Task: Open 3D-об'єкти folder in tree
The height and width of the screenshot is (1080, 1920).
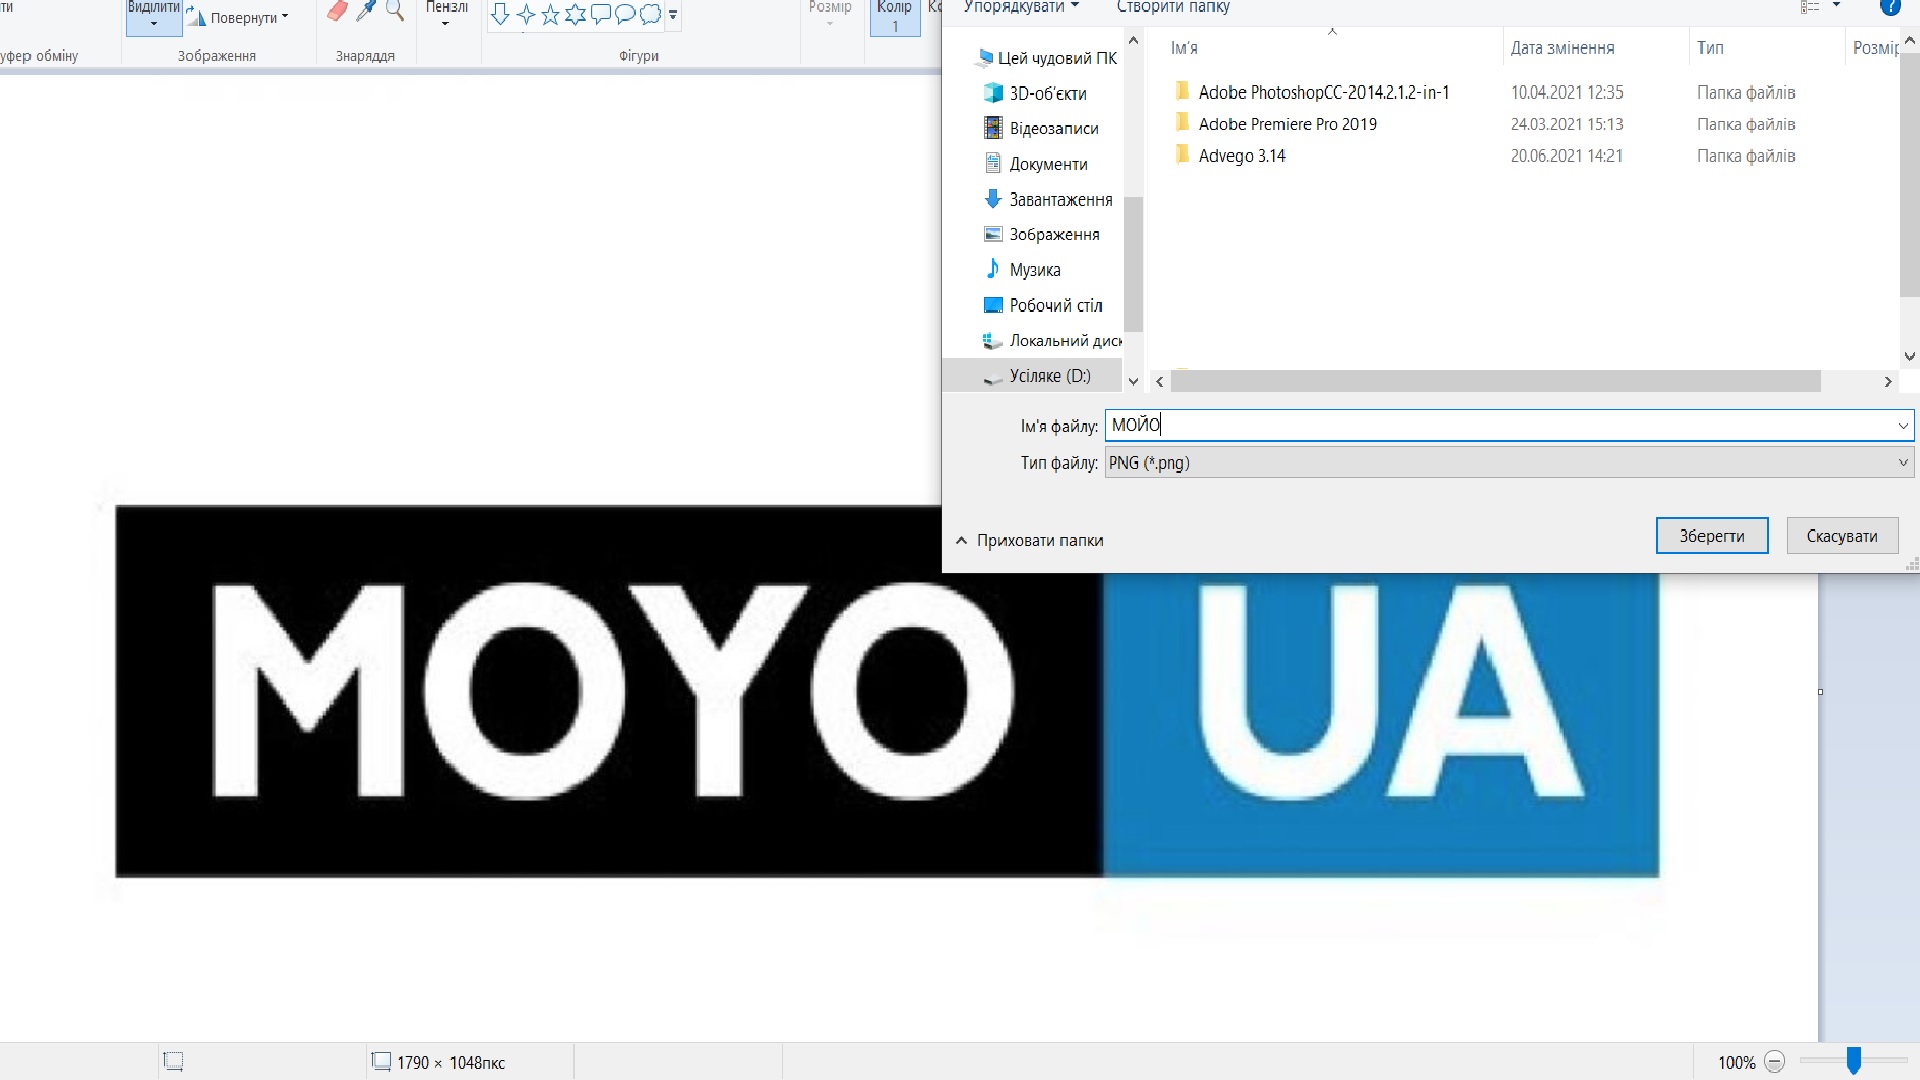Action: pos(1036,93)
